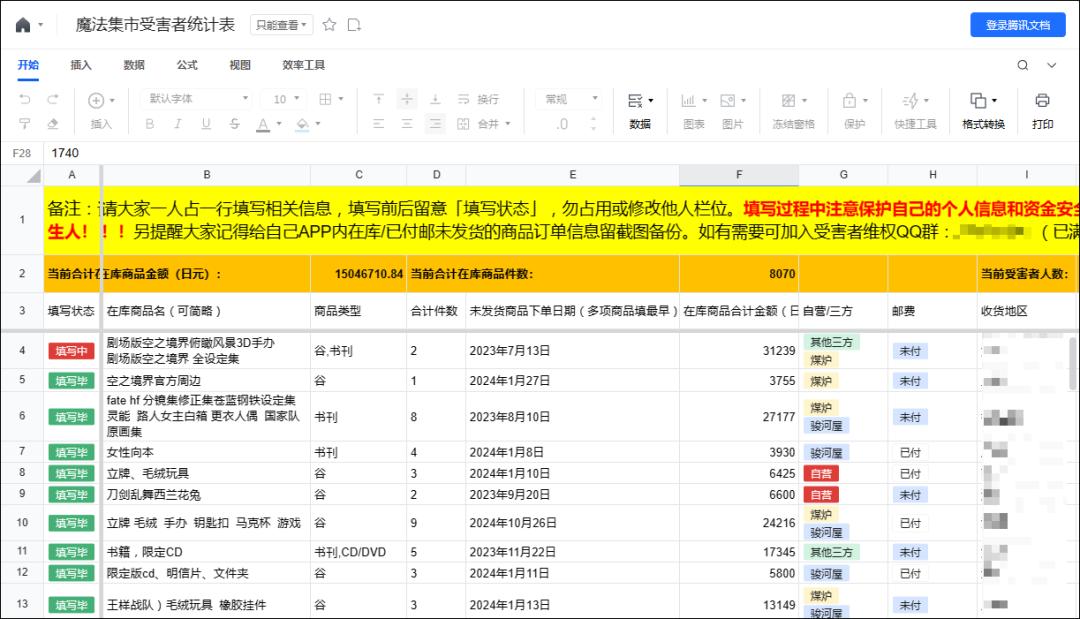Open the search magnifier icon

click(1023, 65)
